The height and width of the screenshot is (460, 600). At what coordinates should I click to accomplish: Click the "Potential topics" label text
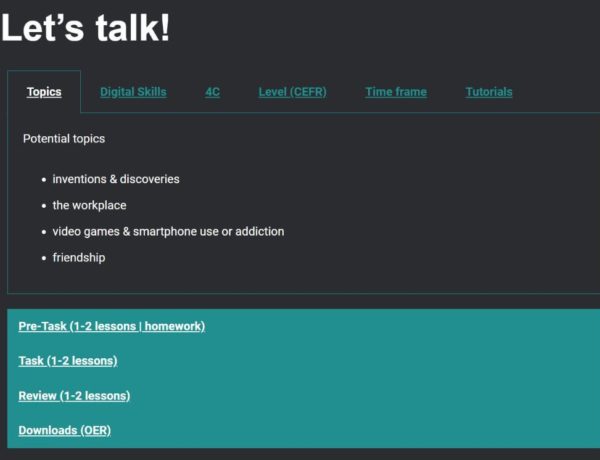64,139
